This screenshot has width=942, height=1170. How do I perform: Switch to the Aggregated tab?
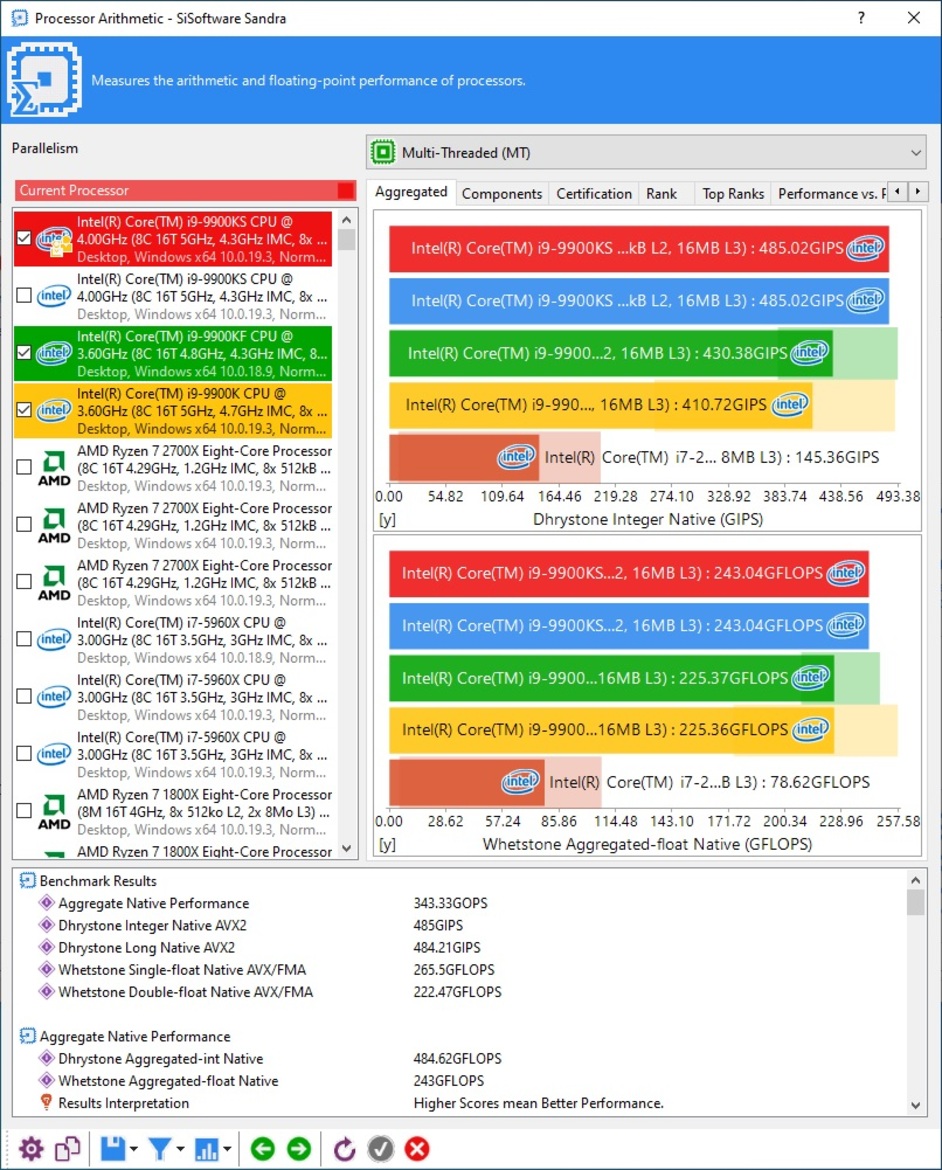coord(411,192)
